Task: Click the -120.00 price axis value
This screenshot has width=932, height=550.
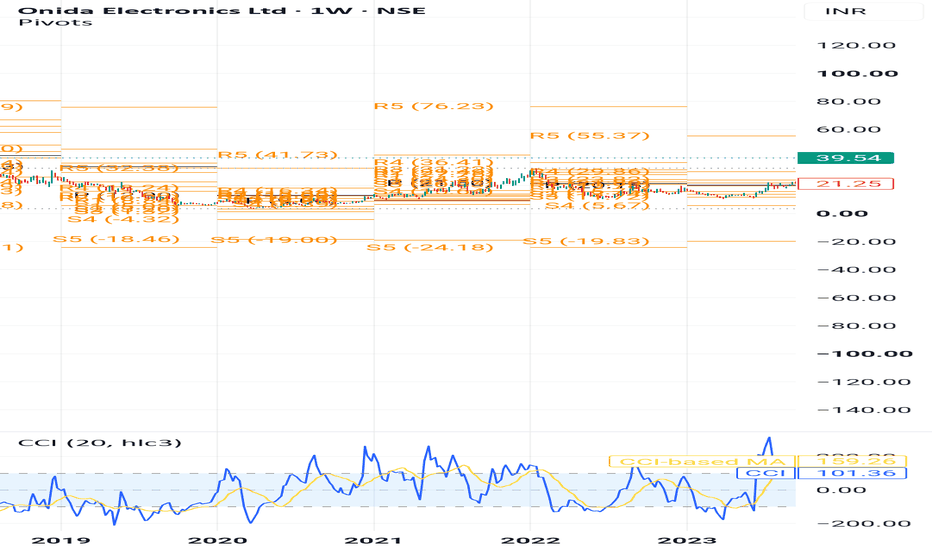Action: pos(864,382)
